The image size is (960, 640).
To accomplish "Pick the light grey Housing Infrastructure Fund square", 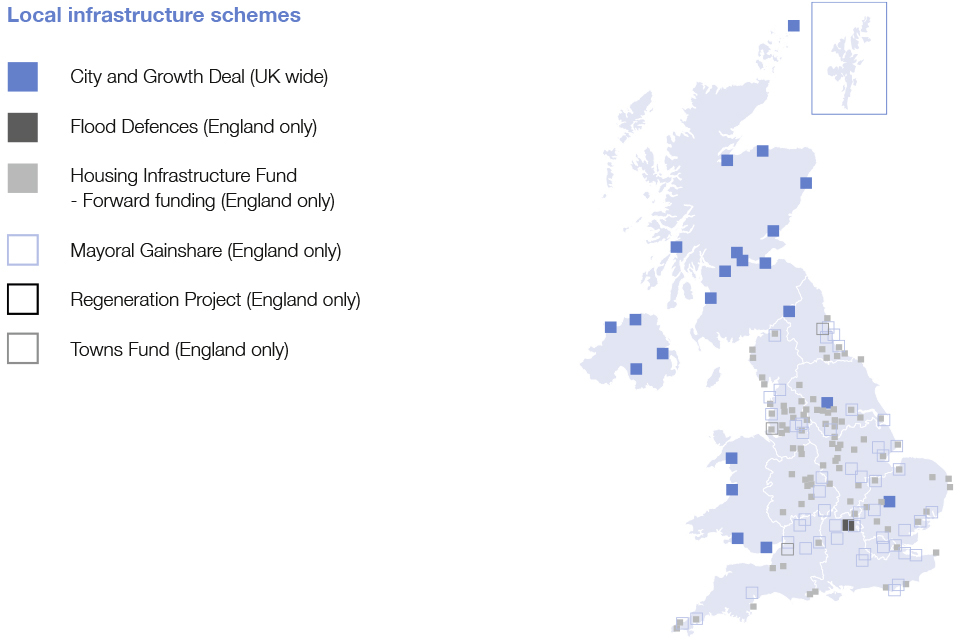I will 22,178.
